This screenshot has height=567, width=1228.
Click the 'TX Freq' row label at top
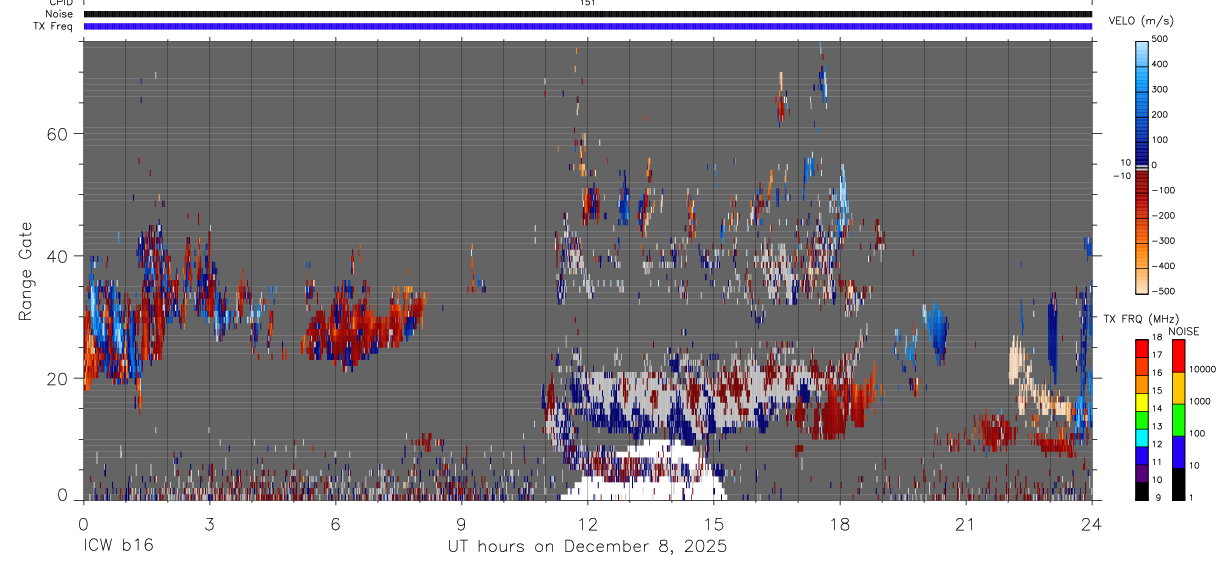[x=53, y=26]
